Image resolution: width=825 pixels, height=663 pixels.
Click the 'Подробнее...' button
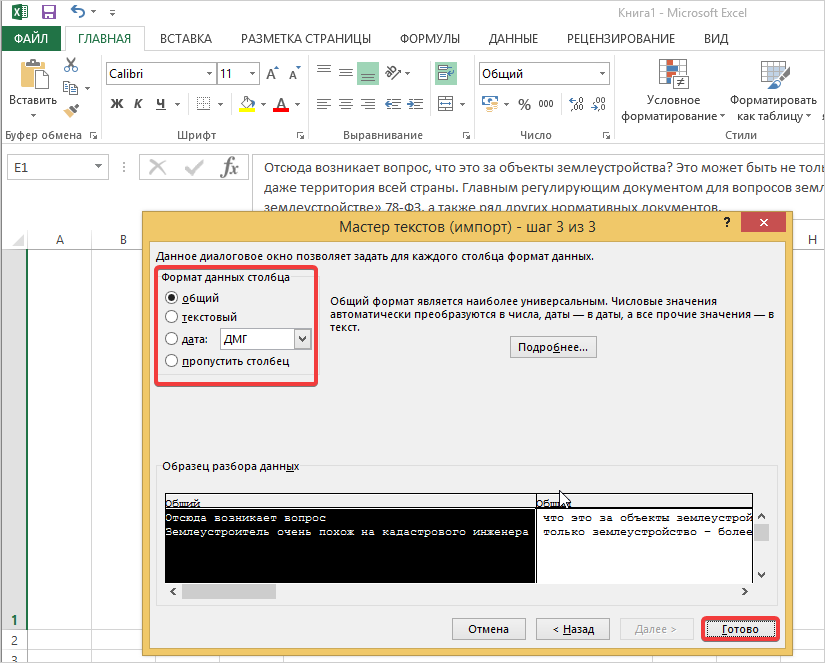click(554, 347)
